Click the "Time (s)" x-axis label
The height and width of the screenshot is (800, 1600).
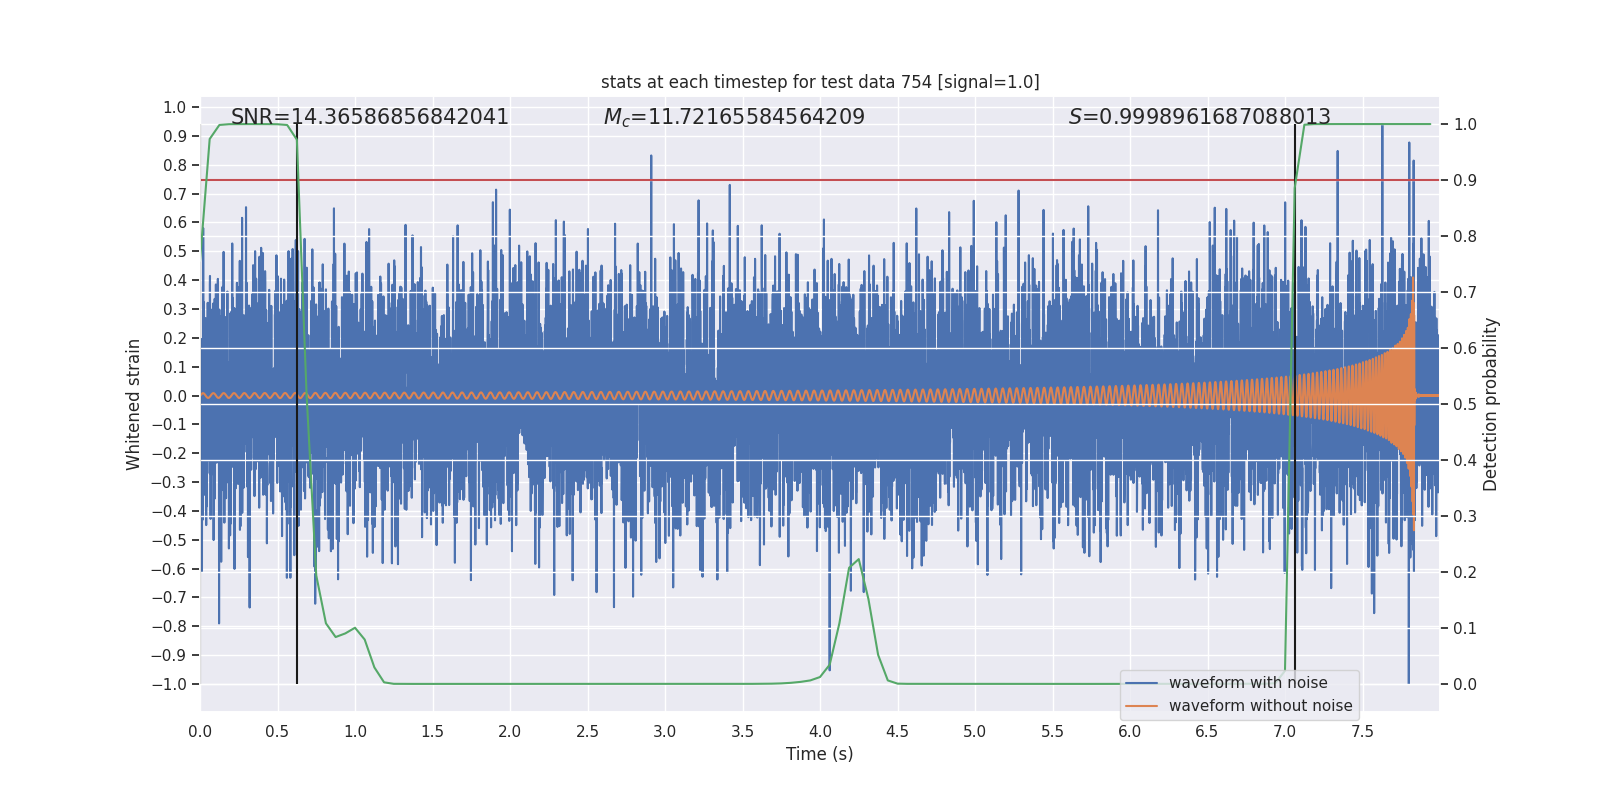click(819, 754)
